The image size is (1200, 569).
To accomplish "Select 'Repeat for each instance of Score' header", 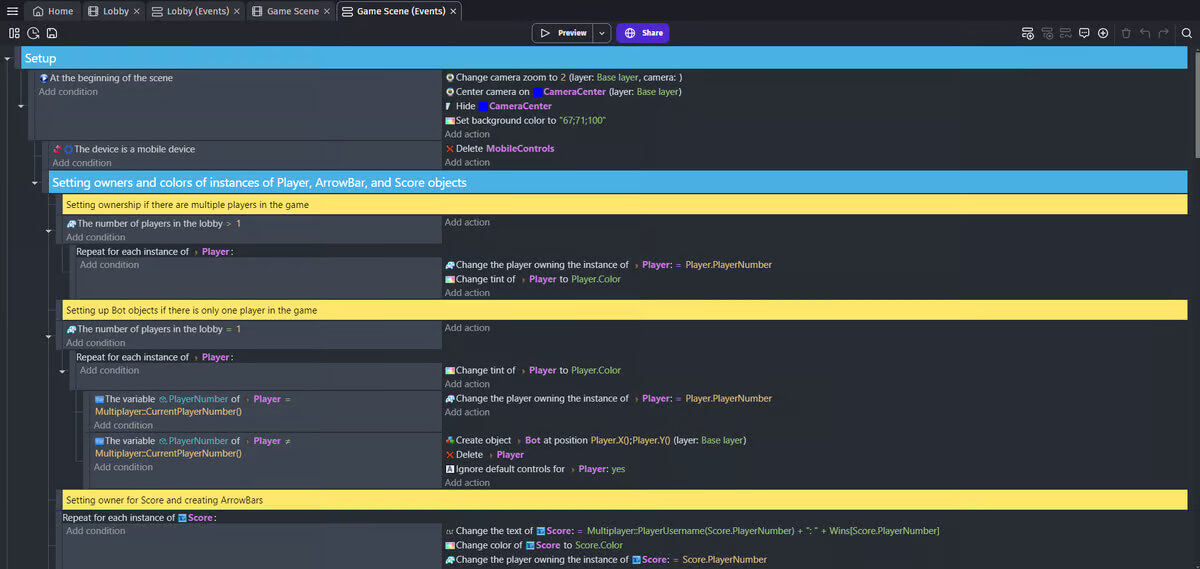I will pyautogui.click(x=139, y=517).
